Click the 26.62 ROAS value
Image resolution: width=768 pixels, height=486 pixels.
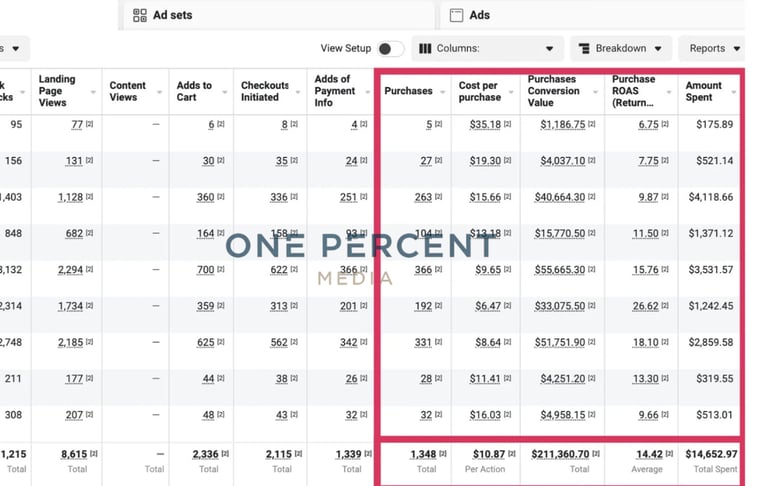(648, 307)
